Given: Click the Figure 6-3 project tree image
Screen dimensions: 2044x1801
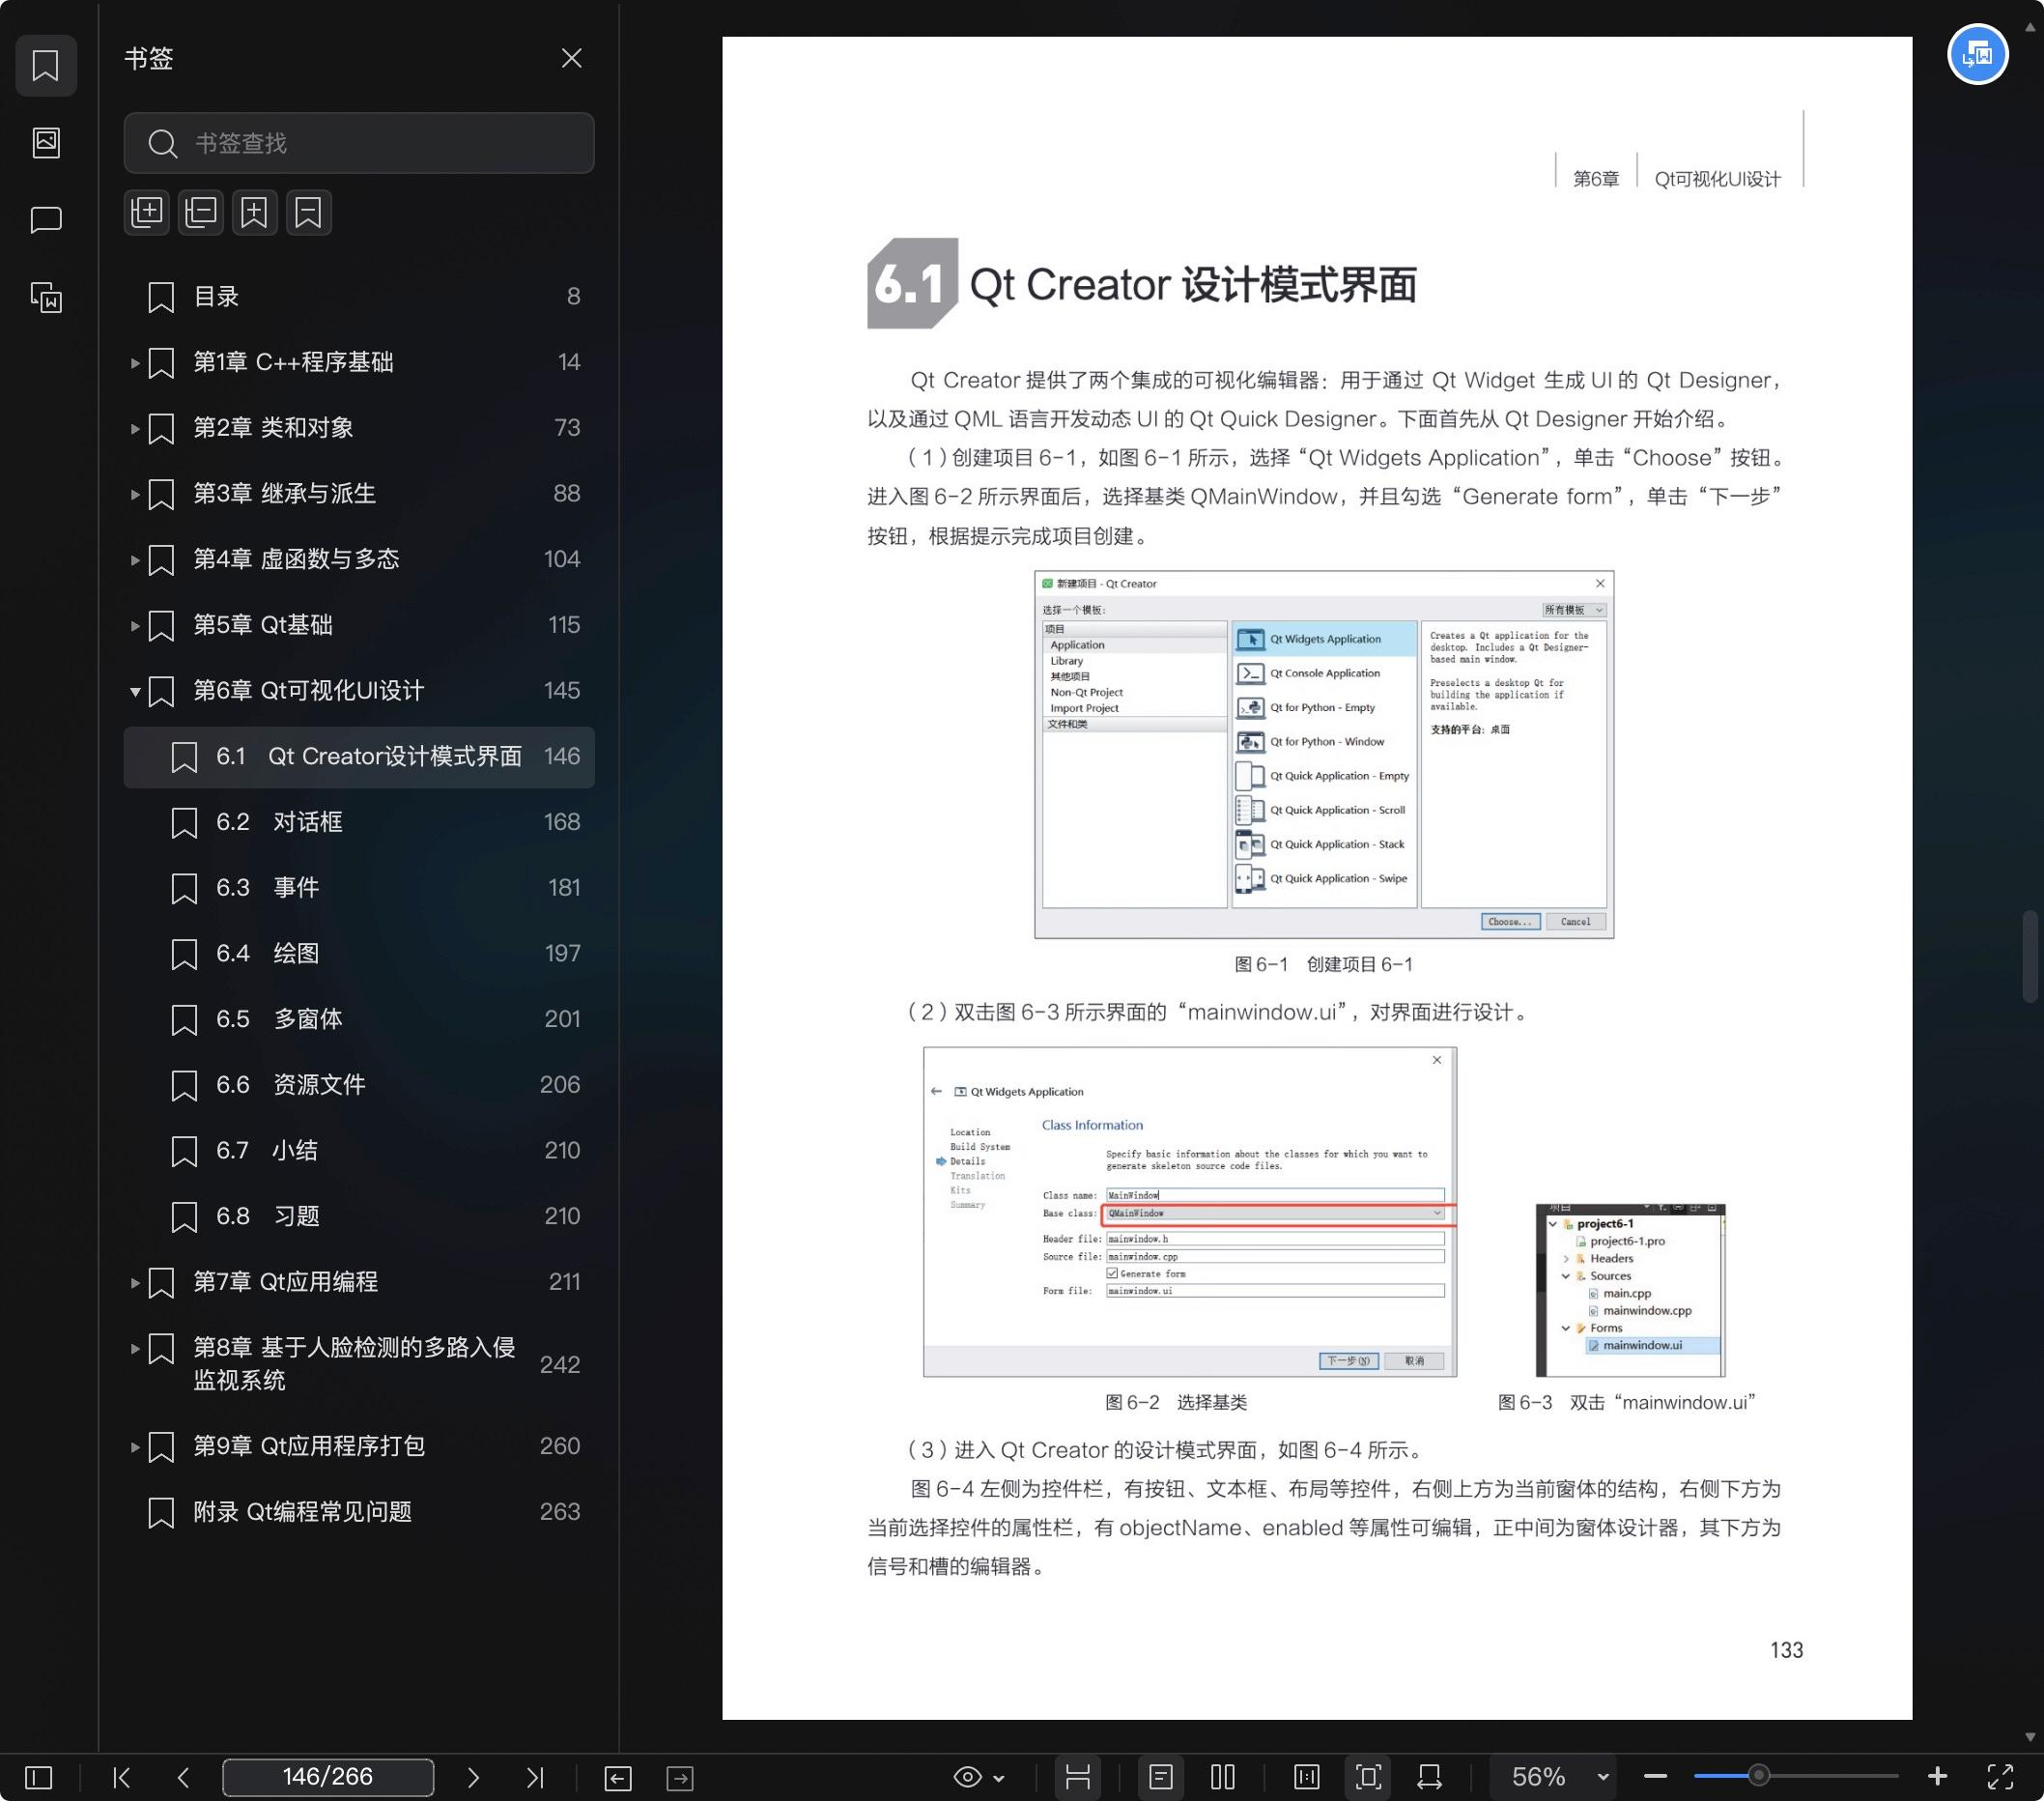Looking at the screenshot, I should pyautogui.click(x=1630, y=1291).
